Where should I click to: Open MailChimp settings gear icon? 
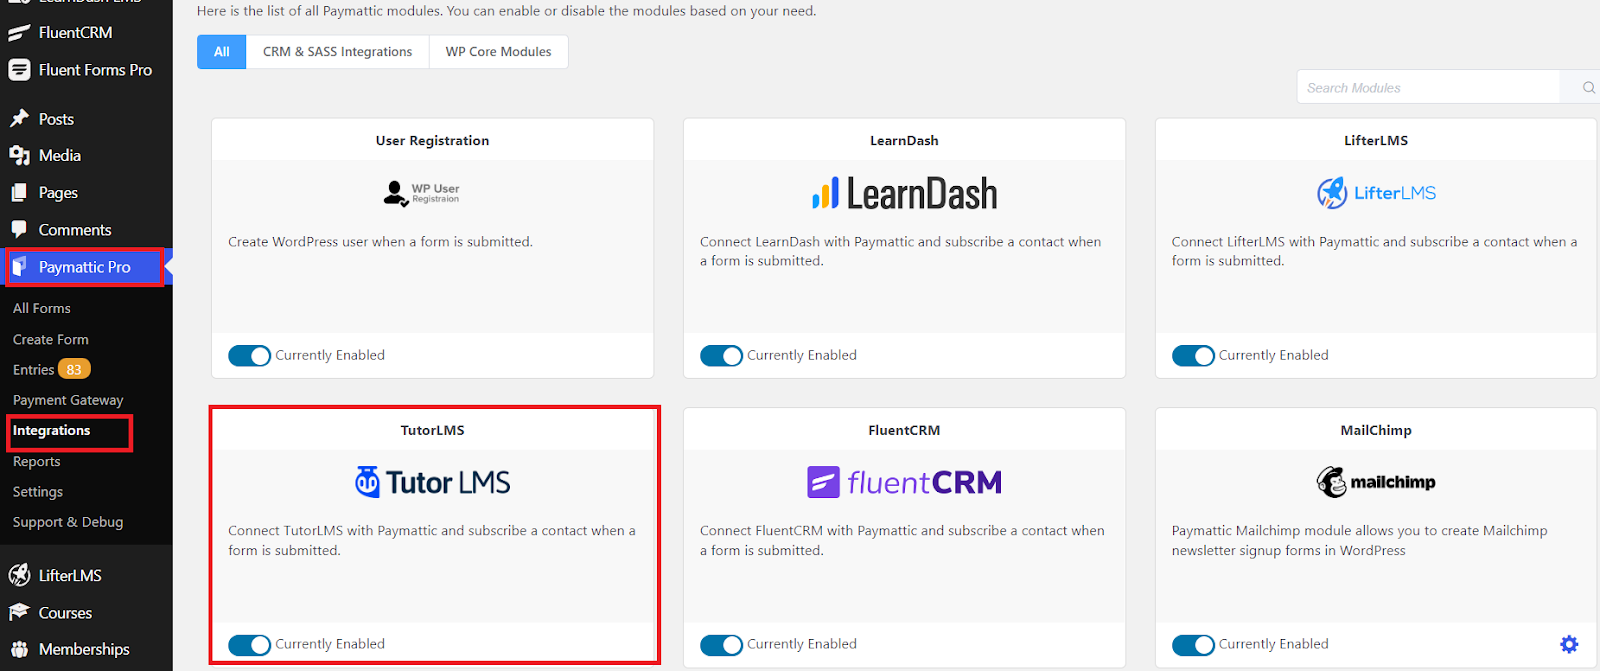(1569, 644)
